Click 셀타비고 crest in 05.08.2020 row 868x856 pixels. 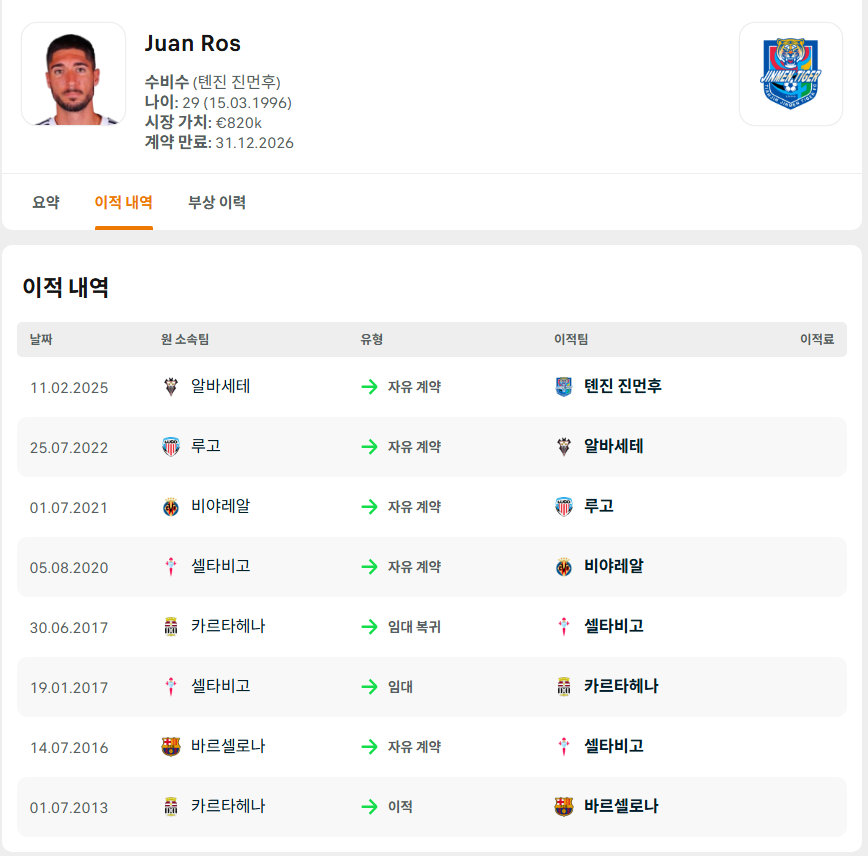point(170,567)
